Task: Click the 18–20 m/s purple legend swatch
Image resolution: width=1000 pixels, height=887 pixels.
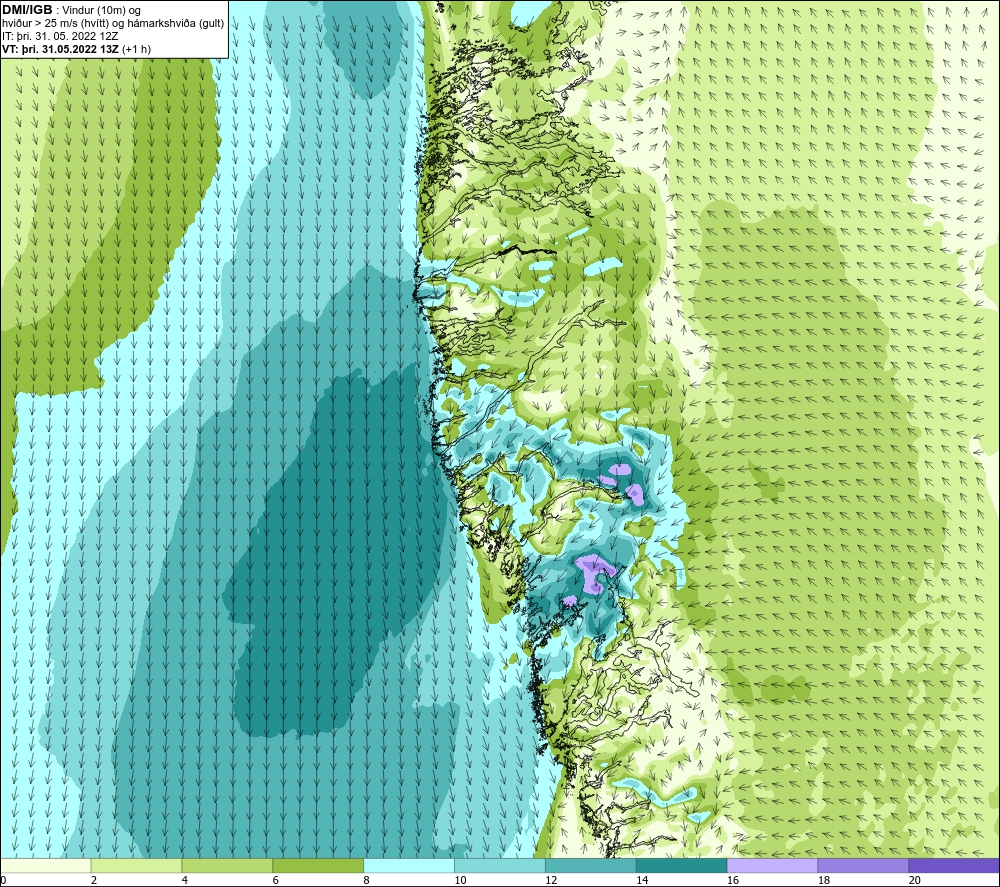Action: pos(863,865)
